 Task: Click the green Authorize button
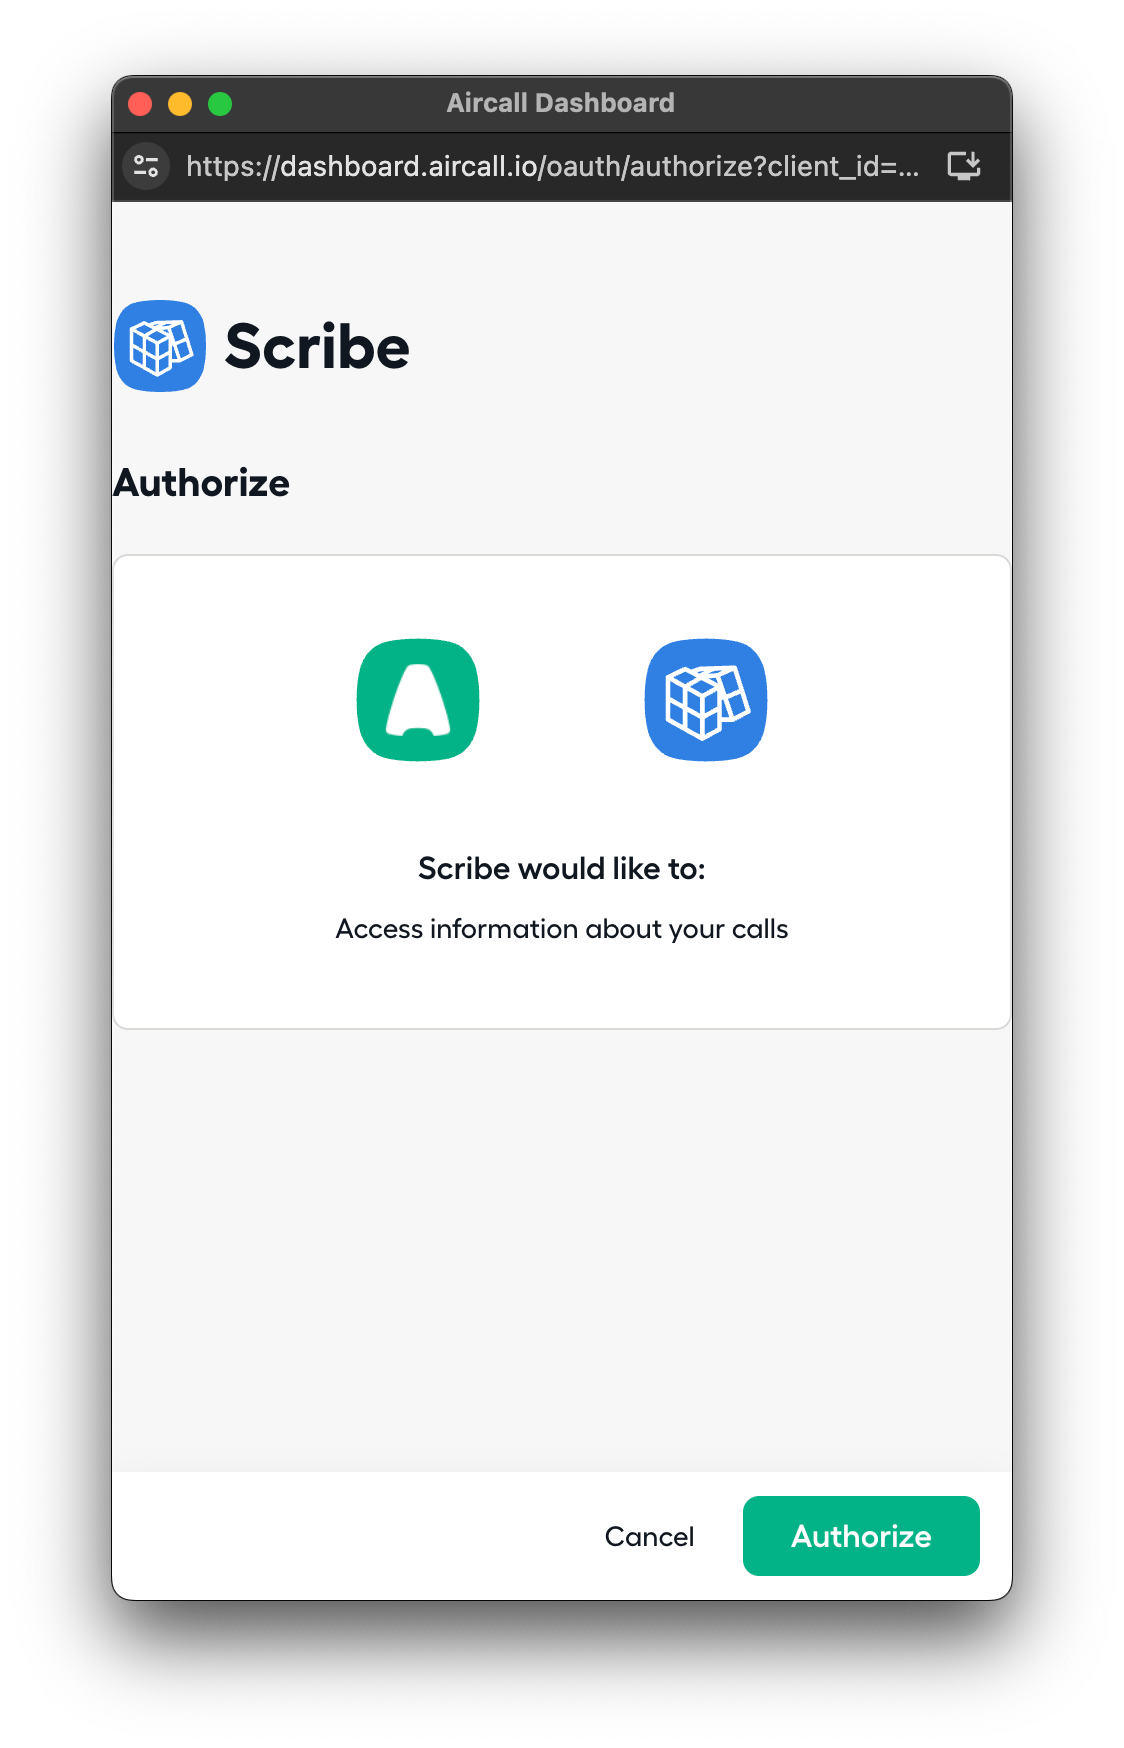coord(861,1536)
